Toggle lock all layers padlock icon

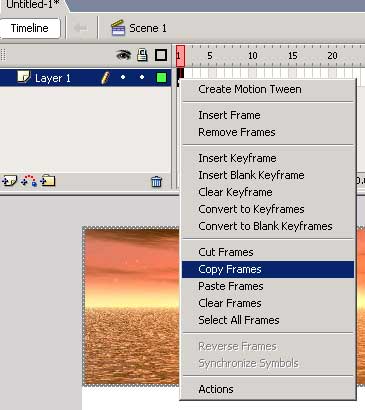142,55
